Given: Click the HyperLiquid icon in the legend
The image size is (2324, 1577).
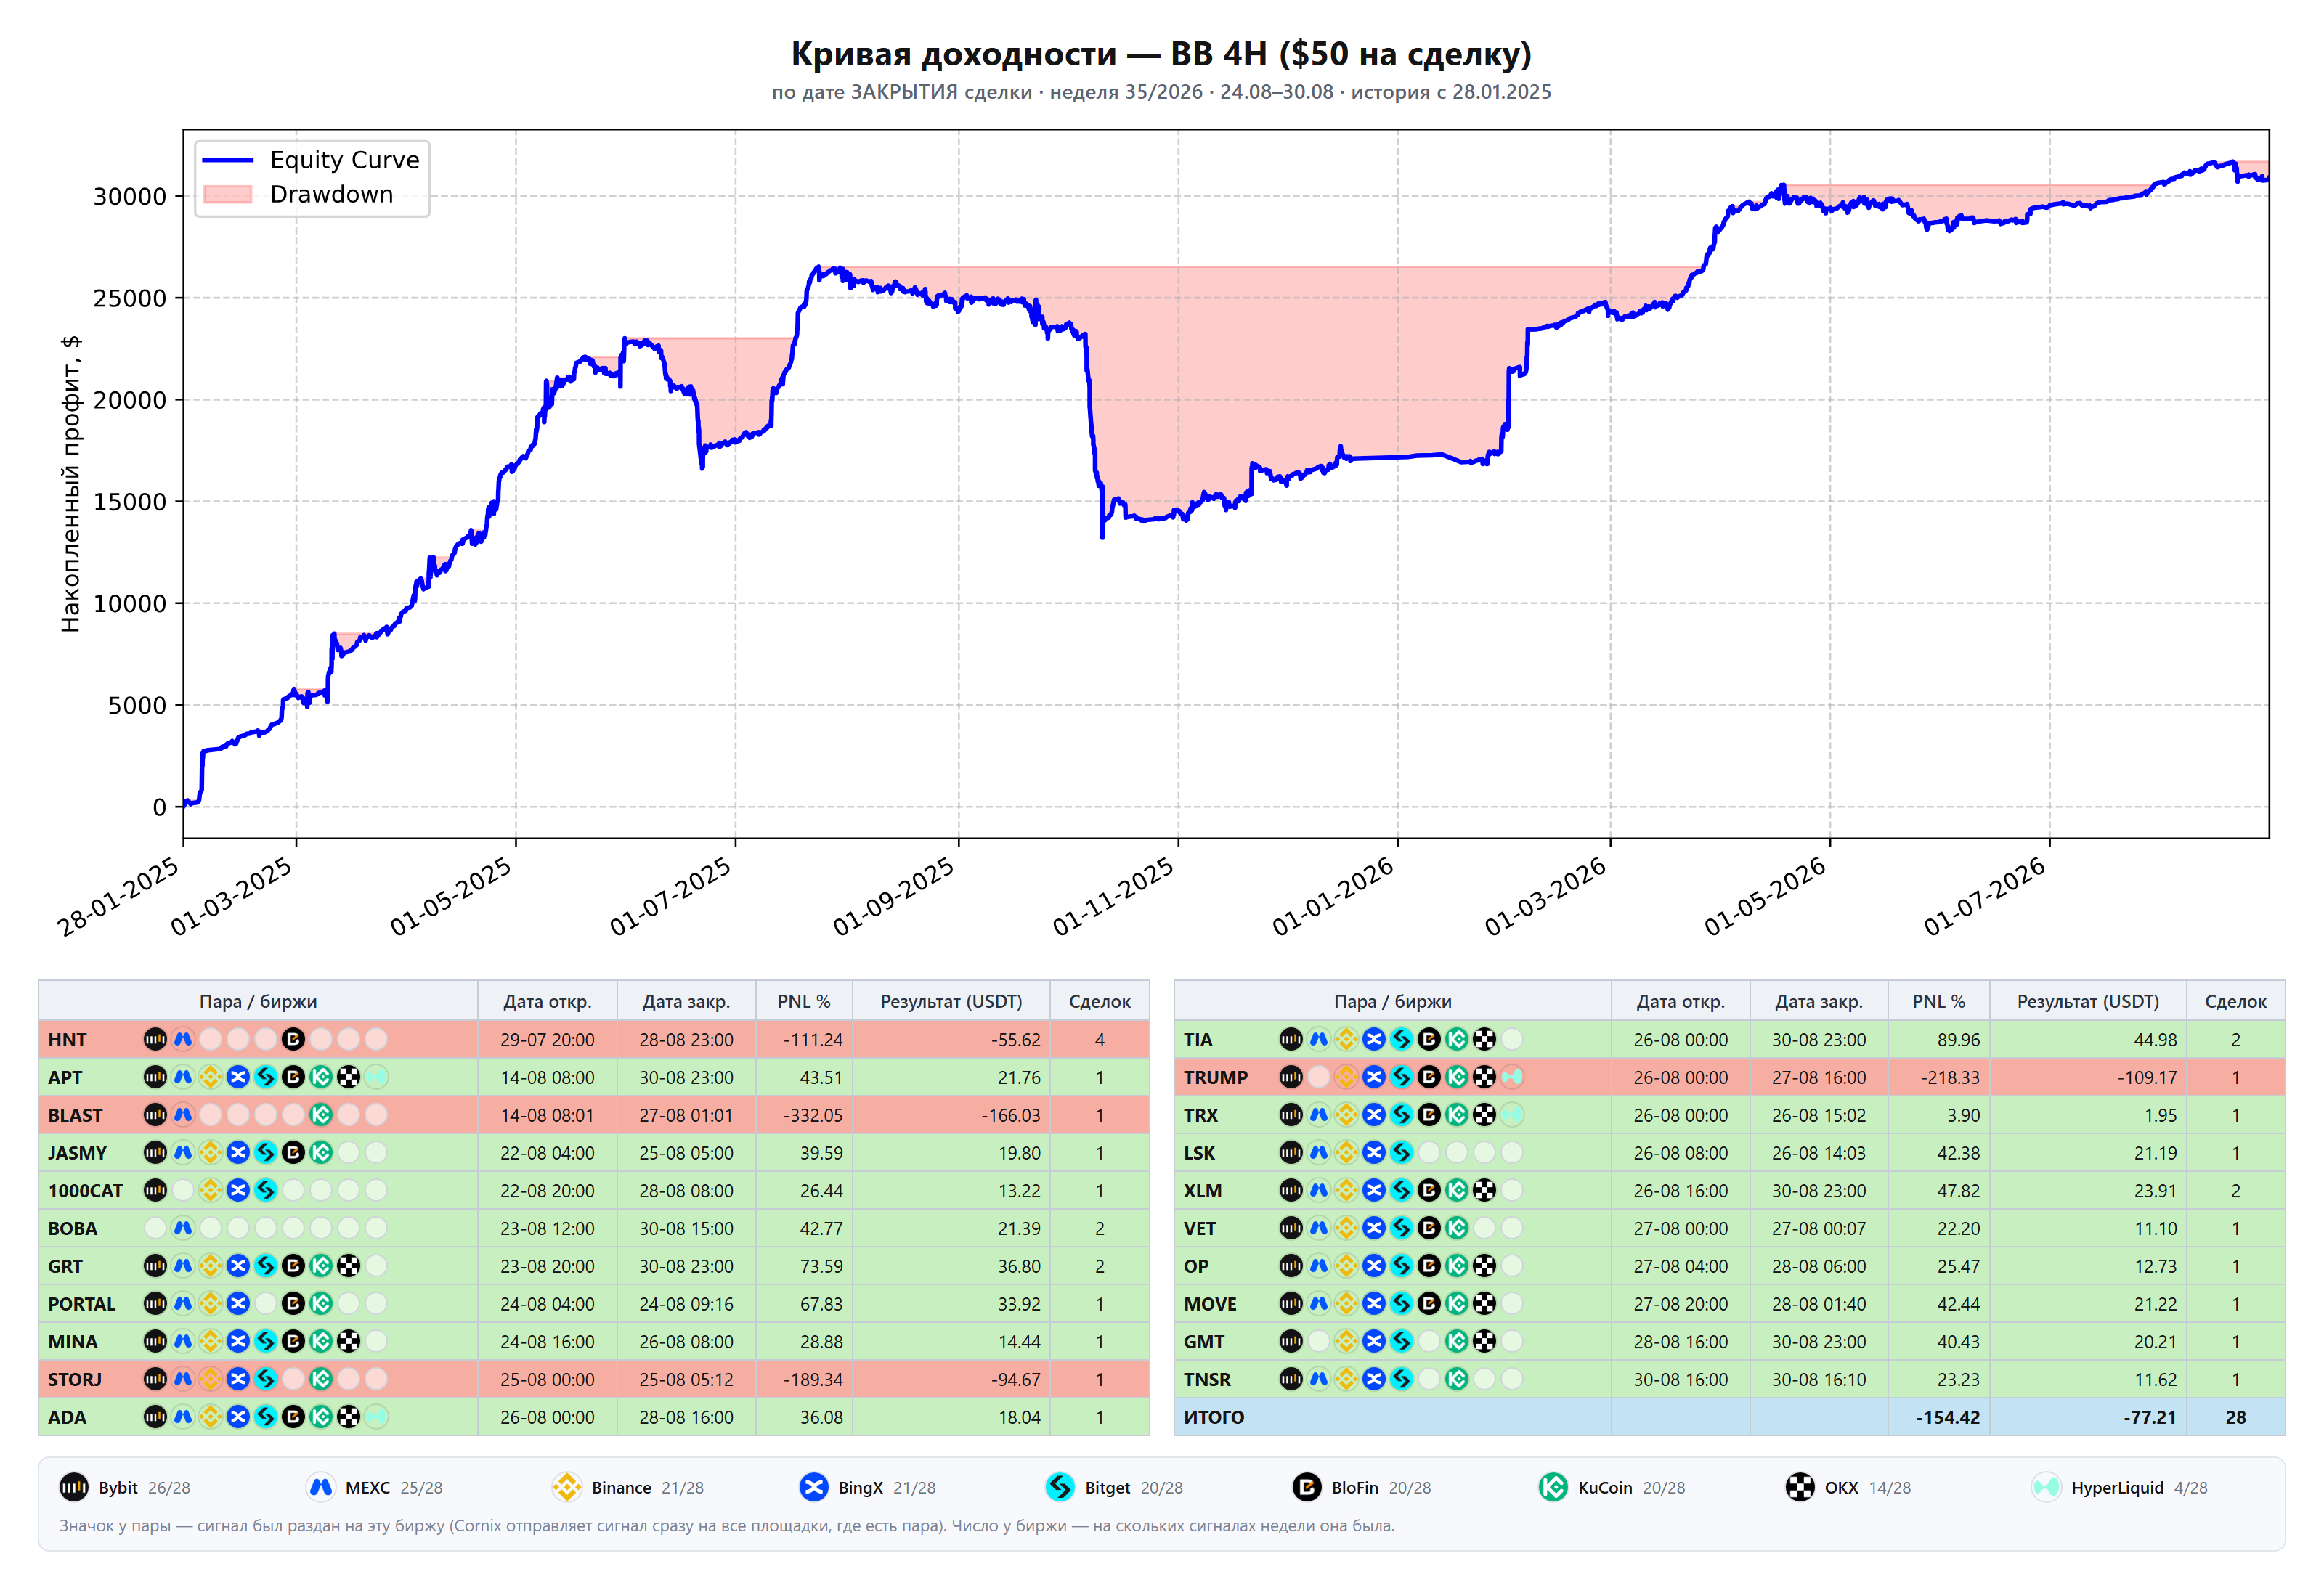Looking at the screenshot, I should point(2046,1487).
